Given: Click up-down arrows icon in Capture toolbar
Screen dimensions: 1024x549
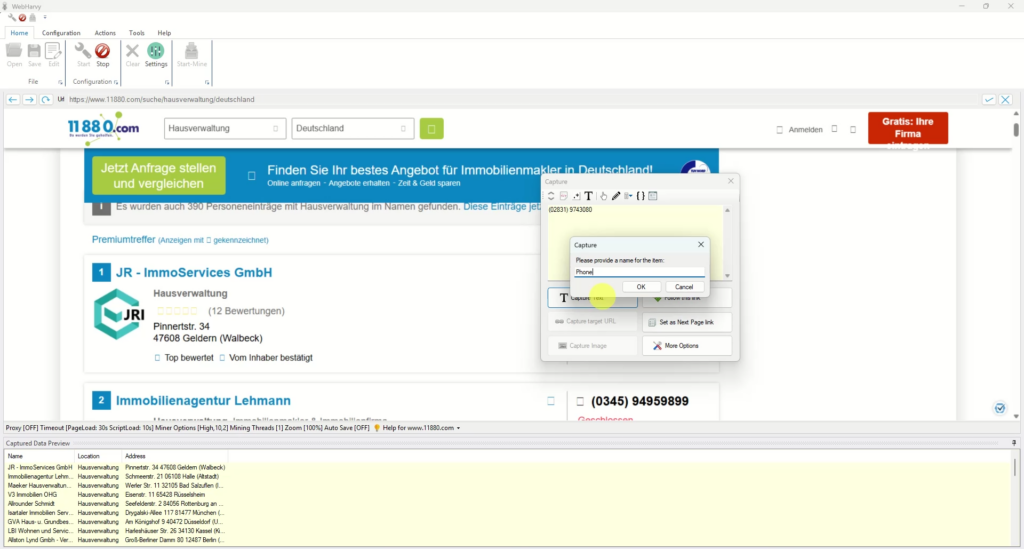Looking at the screenshot, I should tap(551, 196).
